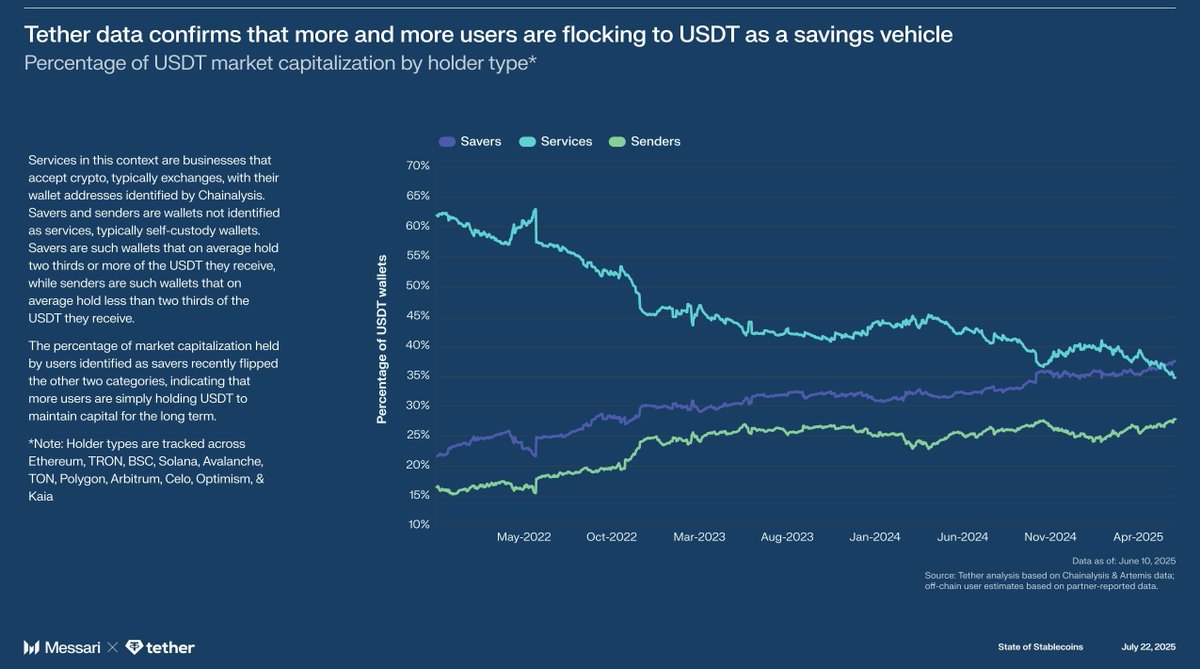This screenshot has width=1200, height=669.
Task: Click the chart headline about Tether data
Action: click(488, 36)
